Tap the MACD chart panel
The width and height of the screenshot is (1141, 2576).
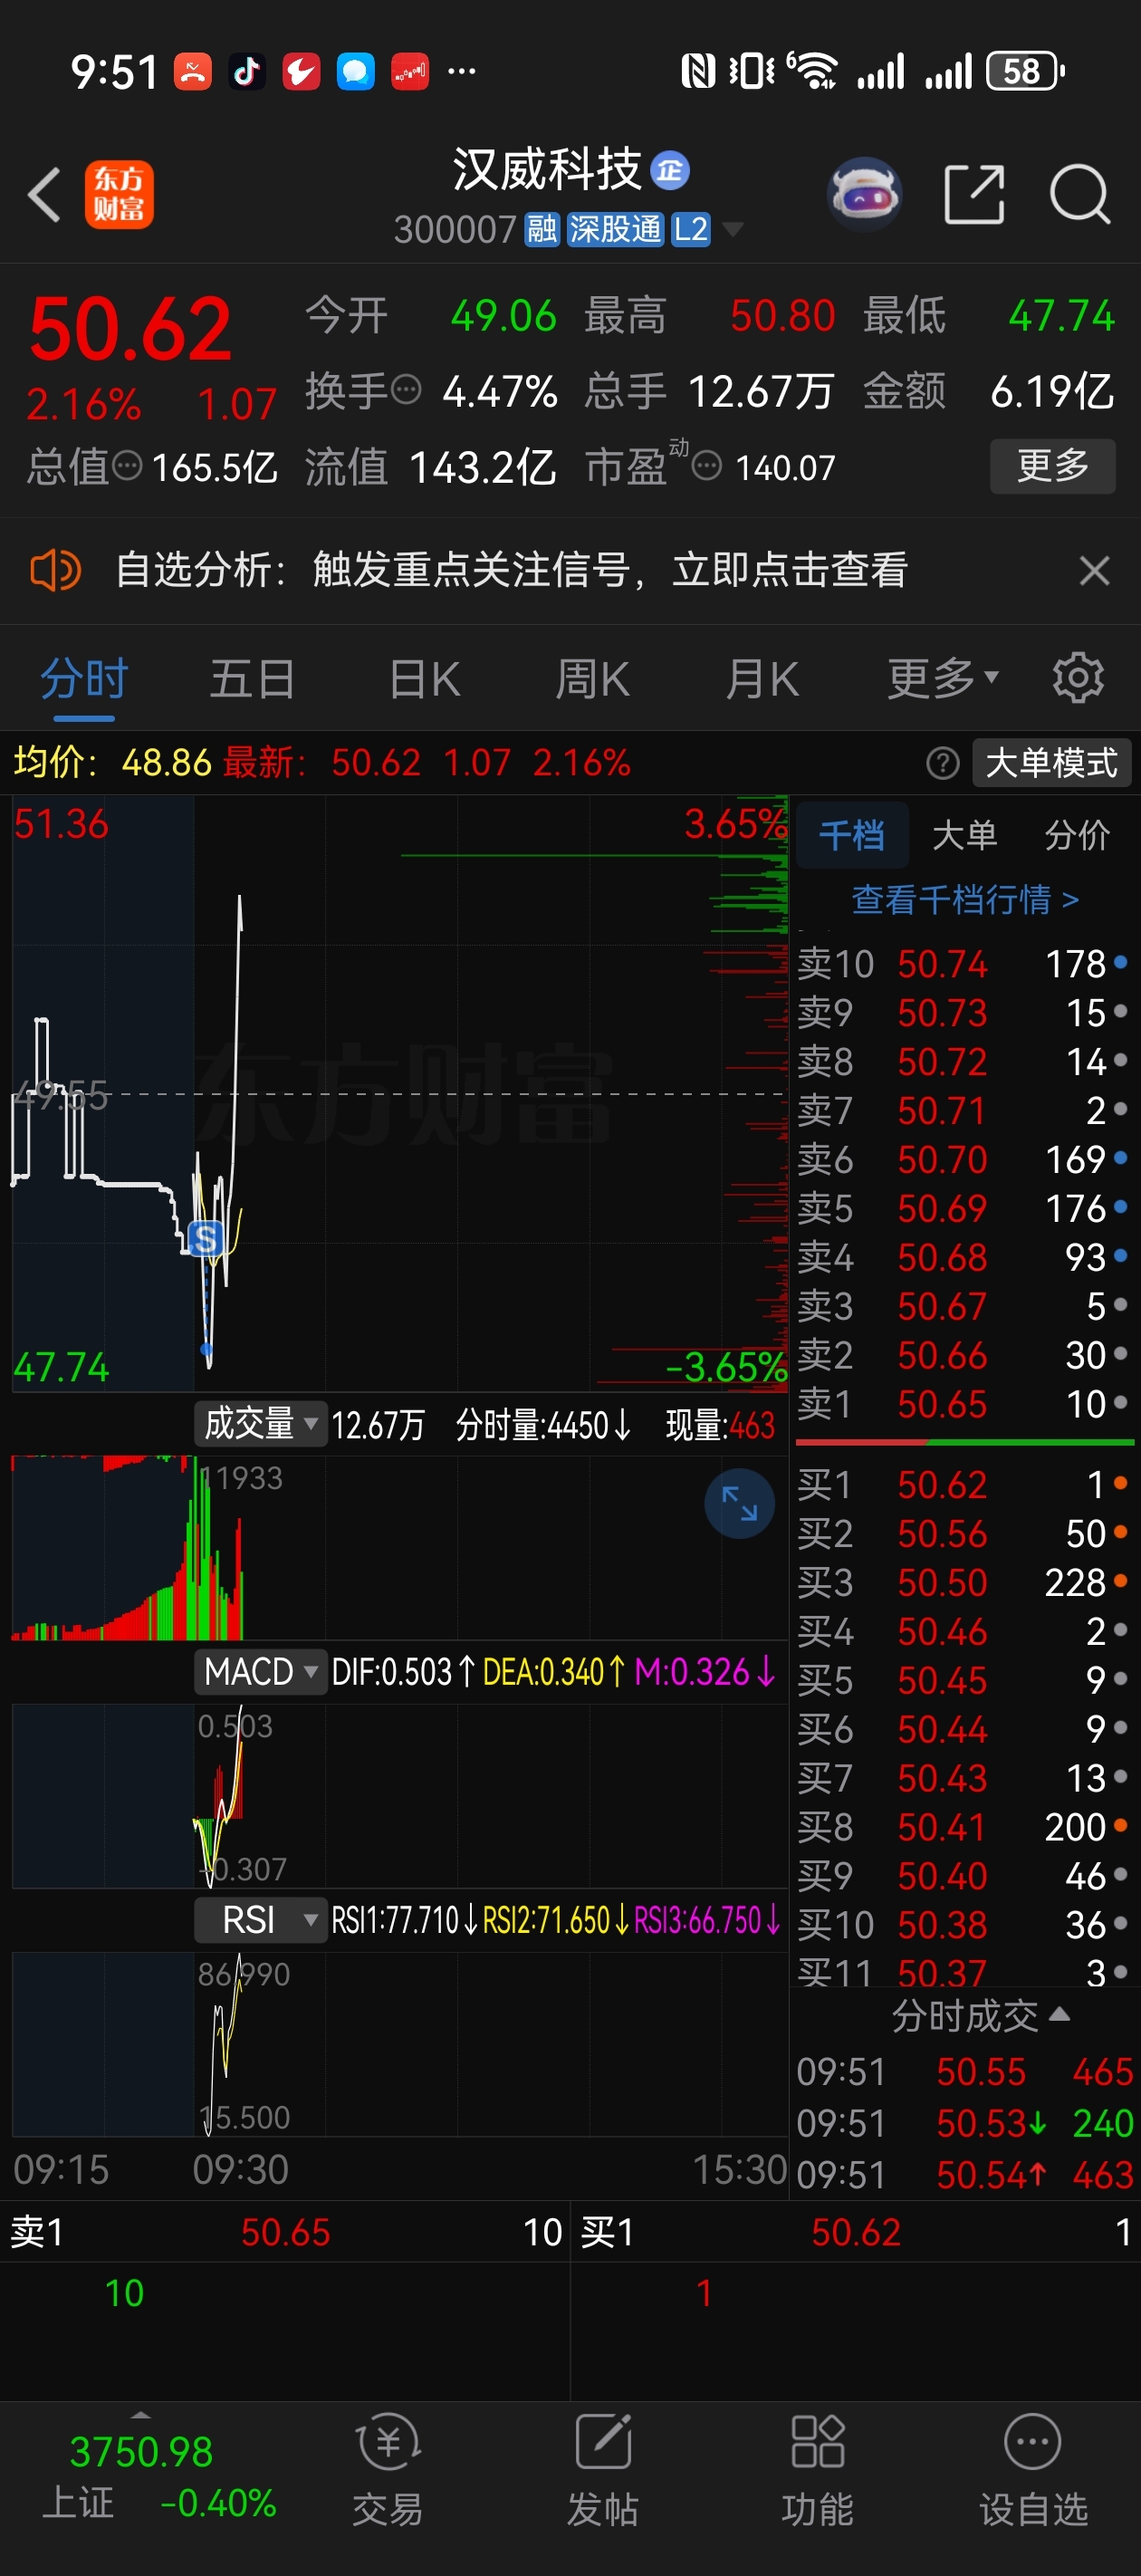[x=400, y=1795]
